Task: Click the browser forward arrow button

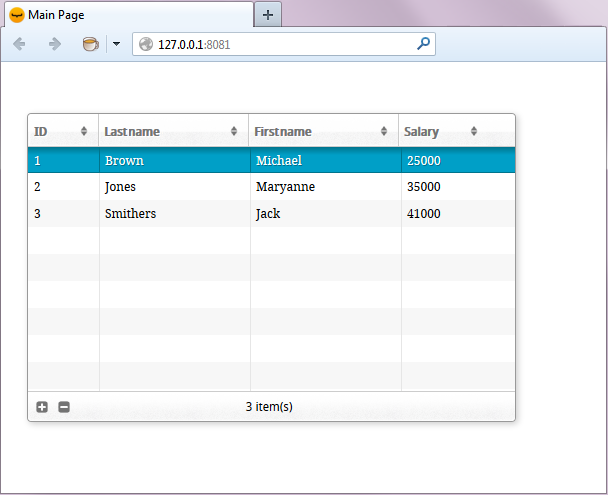Action: [x=55, y=44]
